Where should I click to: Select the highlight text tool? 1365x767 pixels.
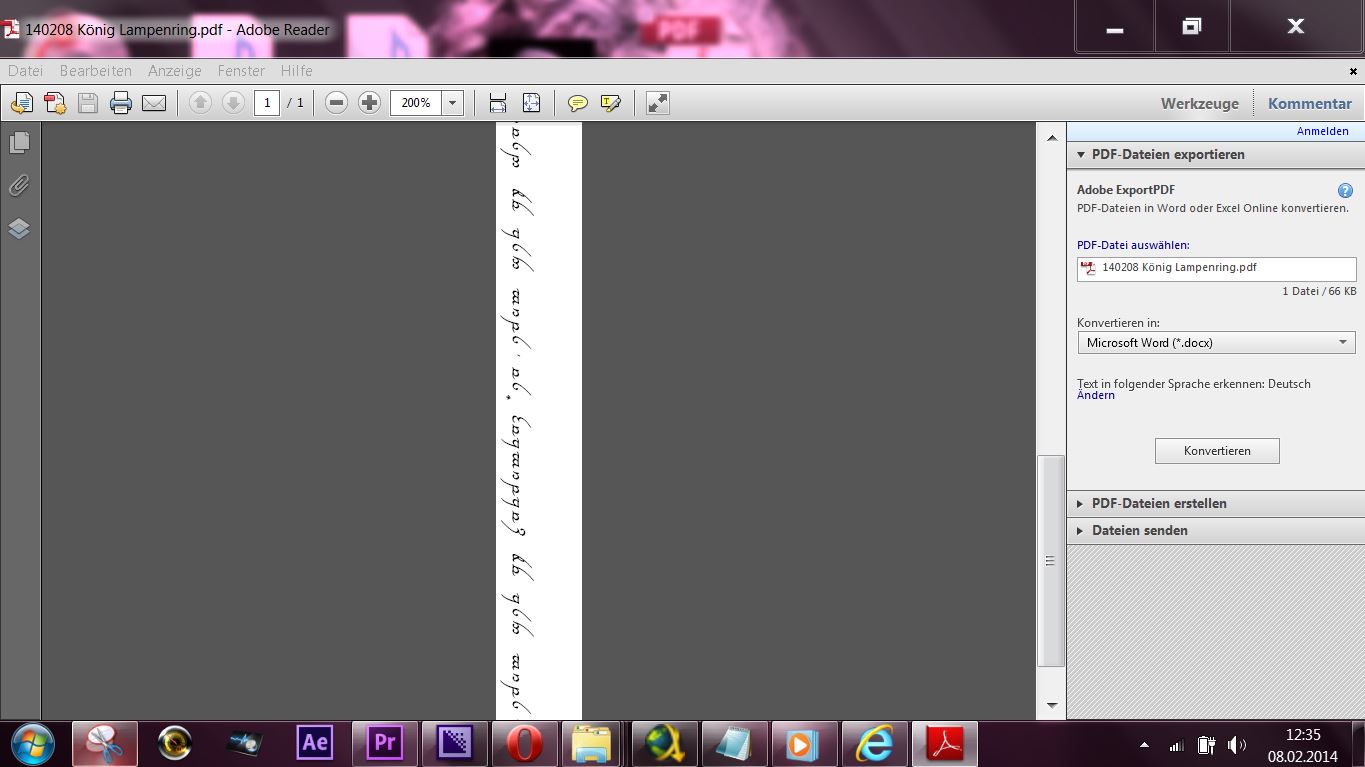(x=611, y=103)
